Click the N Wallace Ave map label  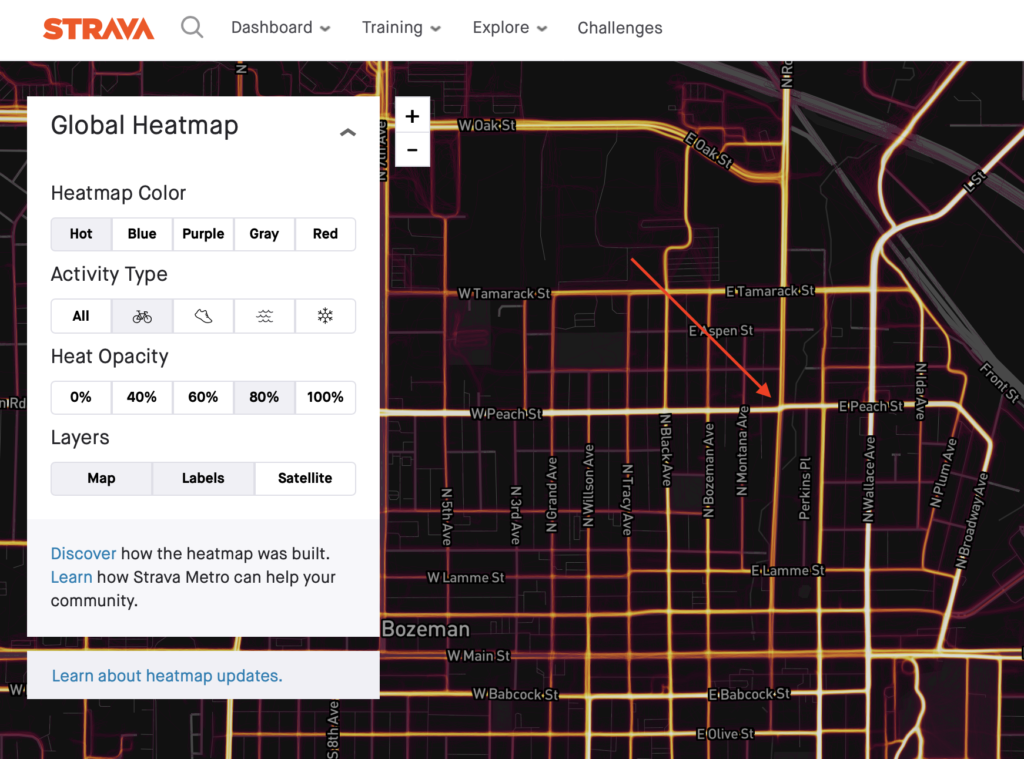(x=869, y=479)
